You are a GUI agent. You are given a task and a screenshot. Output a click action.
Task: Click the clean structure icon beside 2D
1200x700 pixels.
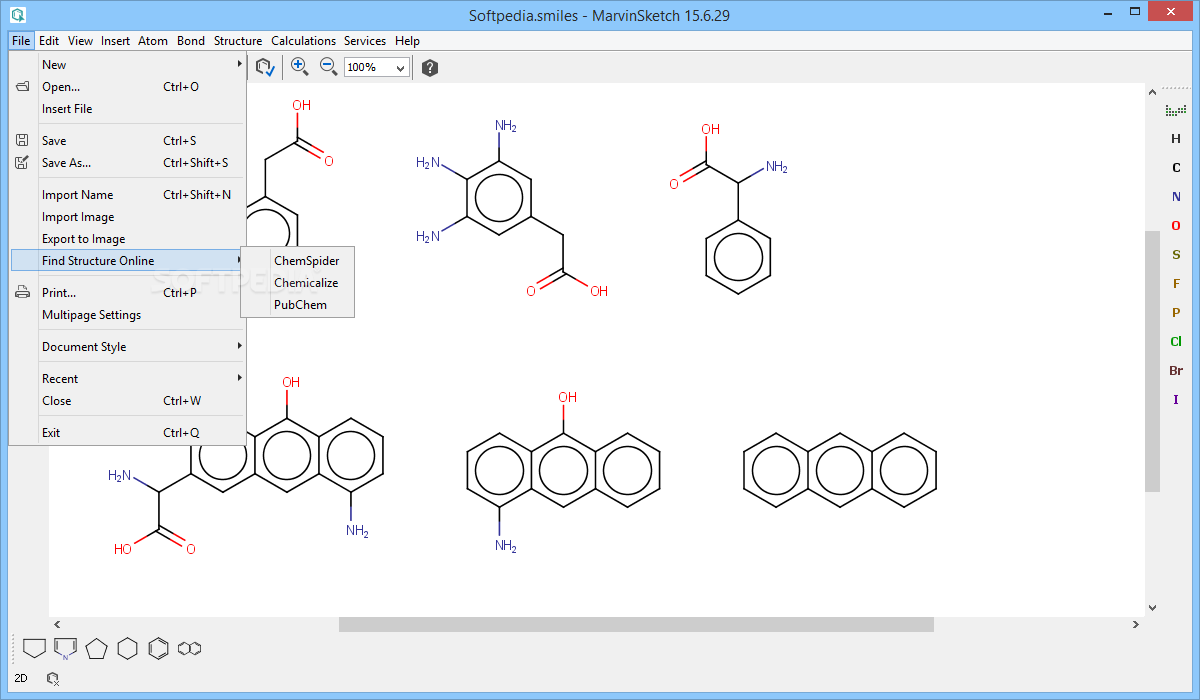click(53, 678)
